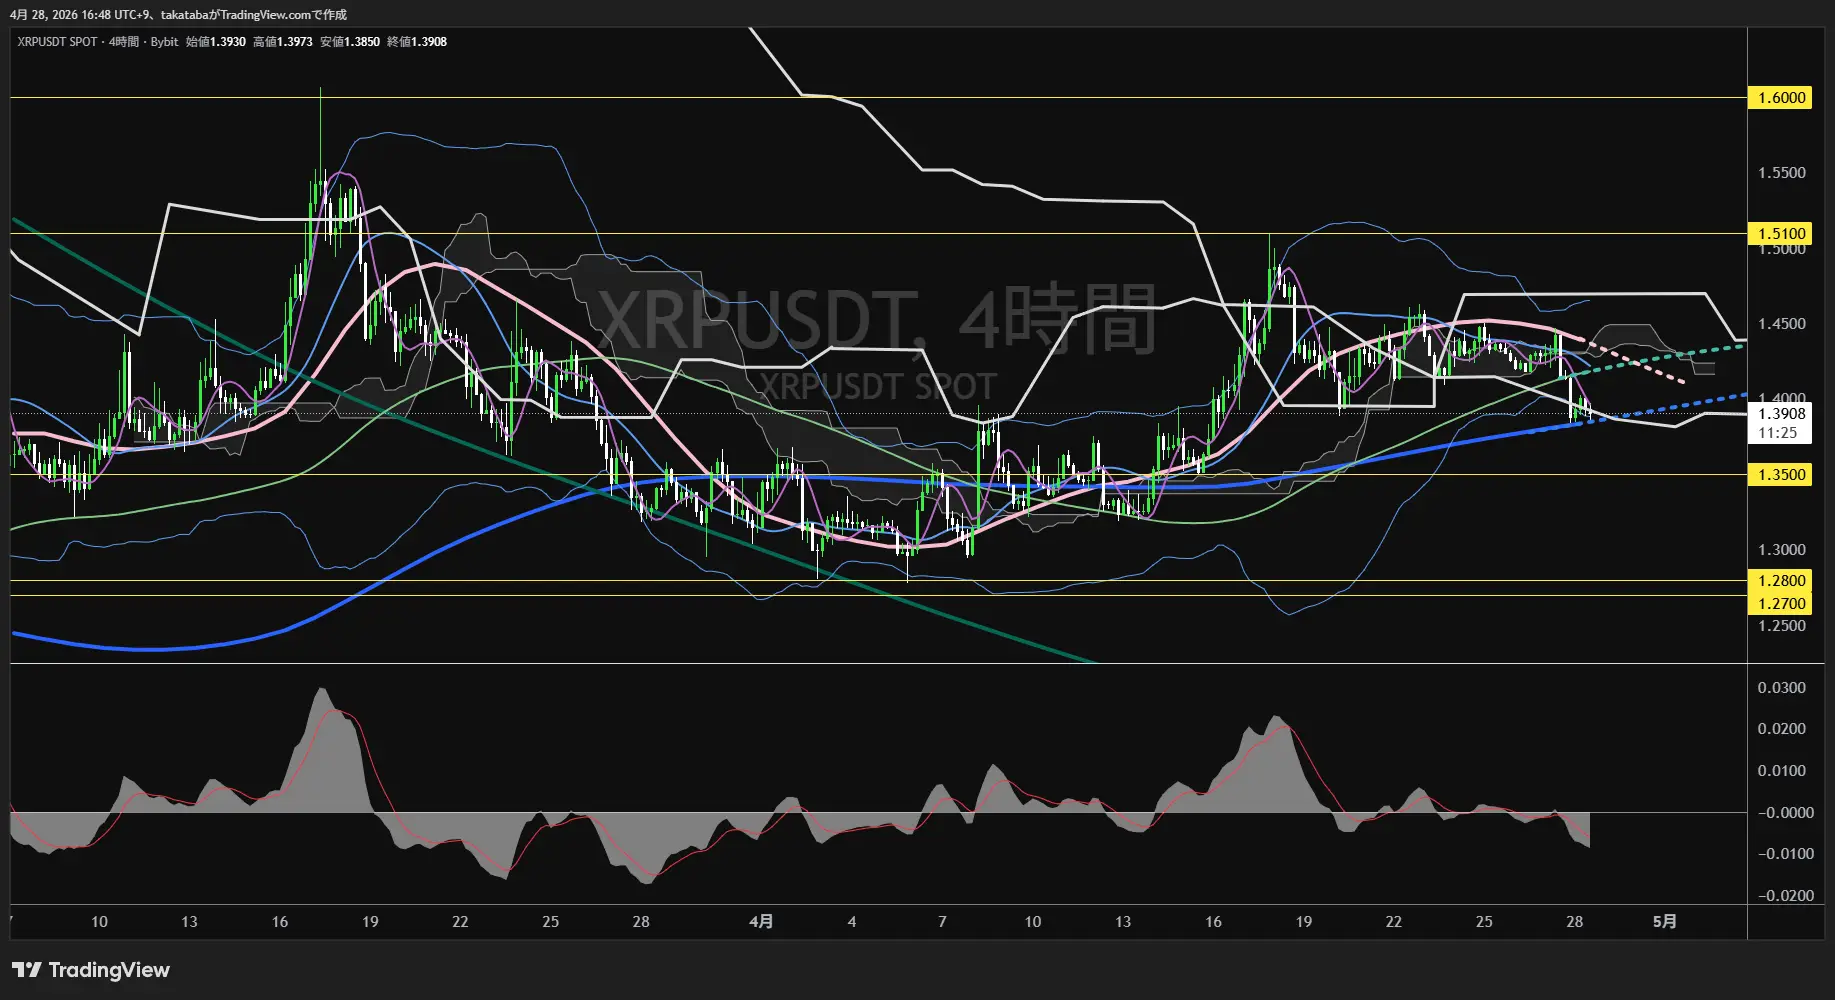Click the −0.0200 value on indicator scale
The width and height of the screenshot is (1835, 1000).
[x=1785, y=896]
